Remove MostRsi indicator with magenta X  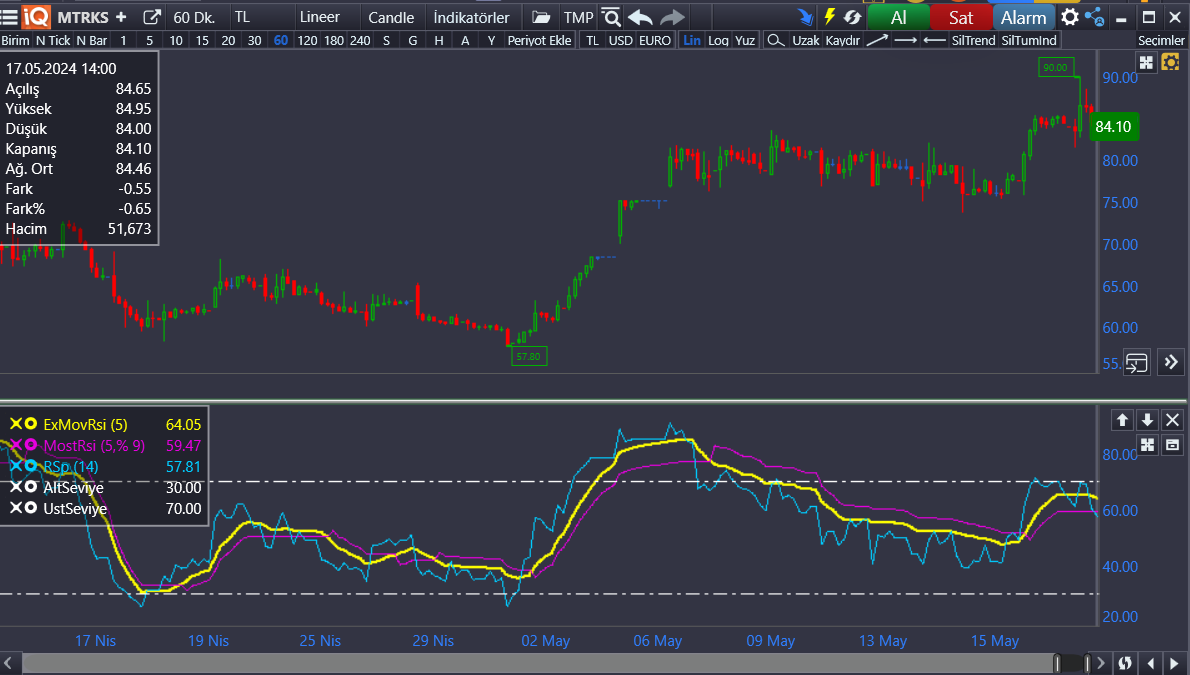(15, 445)
